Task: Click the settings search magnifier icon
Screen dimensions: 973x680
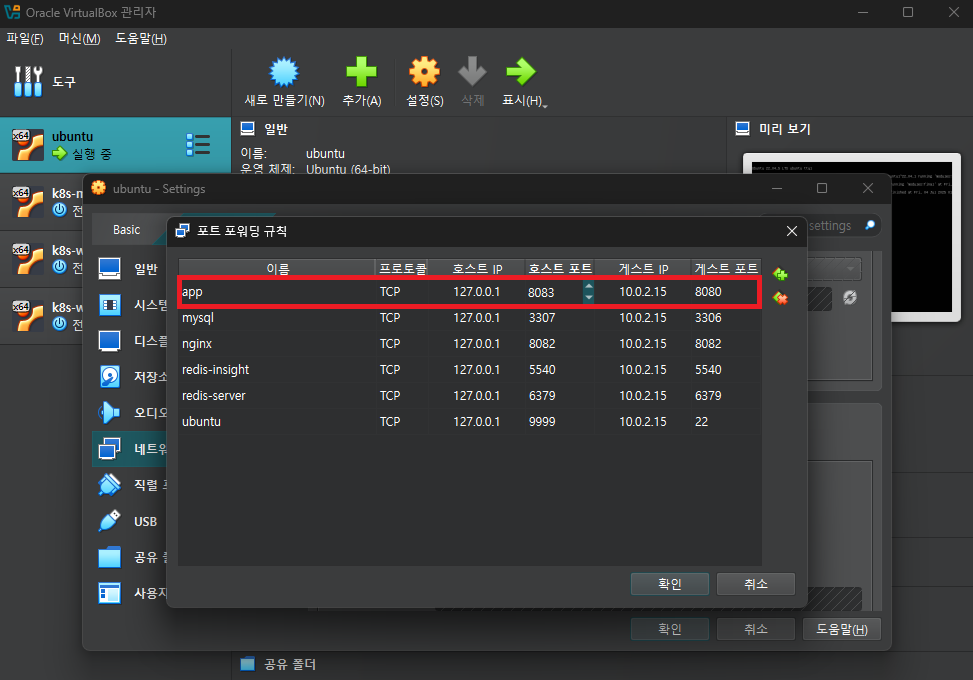Action: (870, 225)
